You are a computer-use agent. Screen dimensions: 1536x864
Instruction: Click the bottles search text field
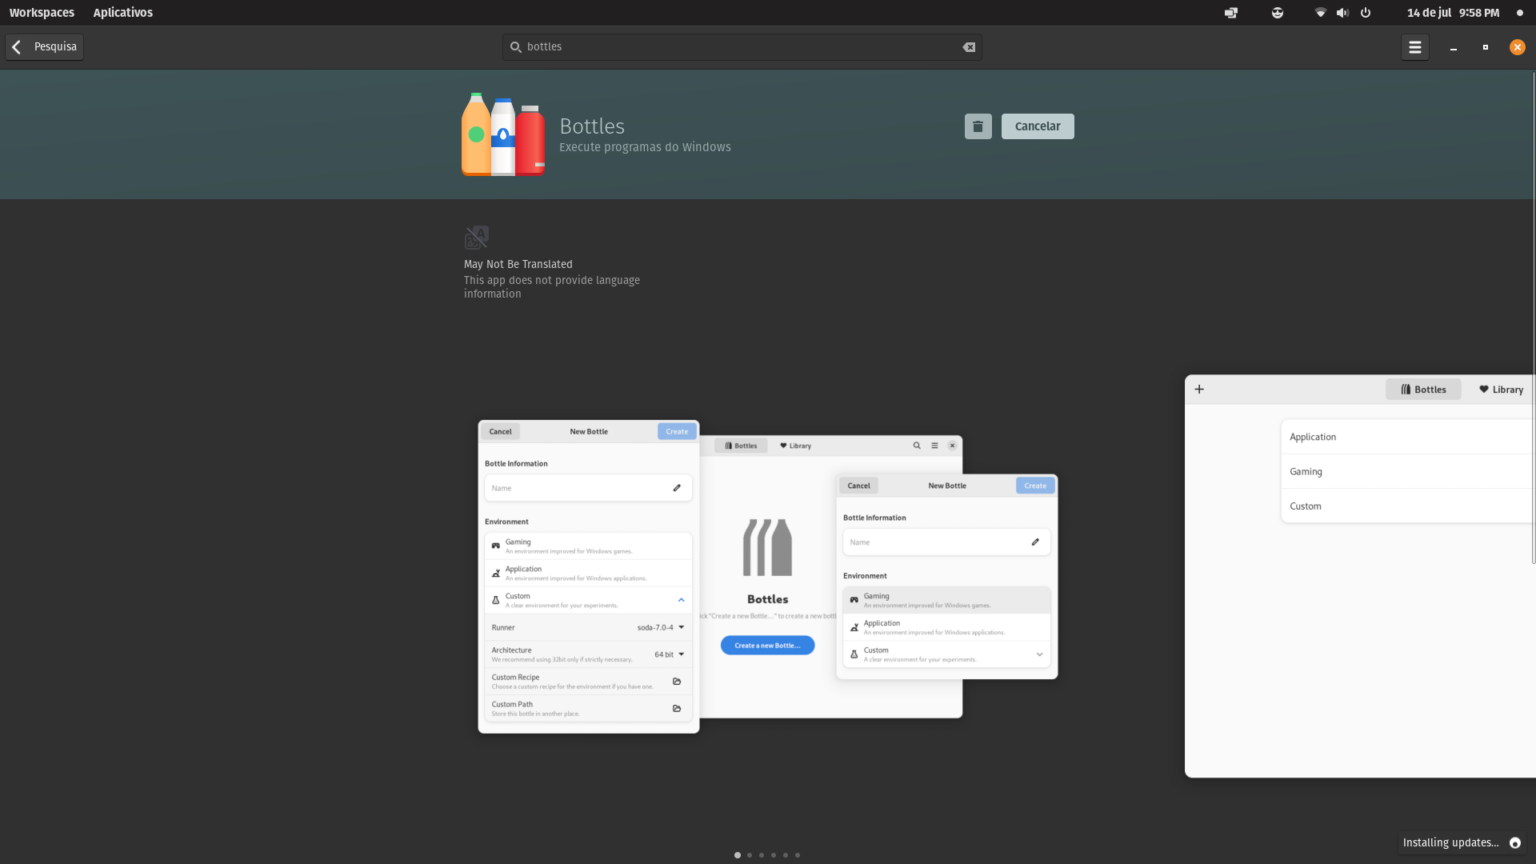[x=740, y=47]
